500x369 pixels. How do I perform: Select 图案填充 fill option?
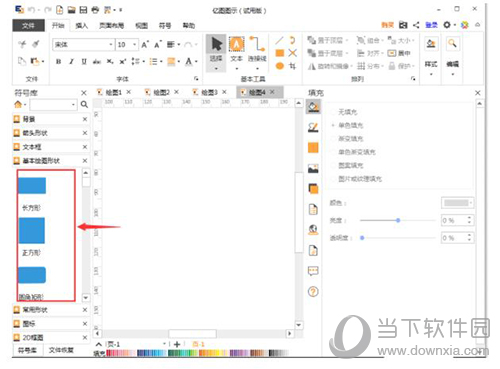tap(351, 165)
